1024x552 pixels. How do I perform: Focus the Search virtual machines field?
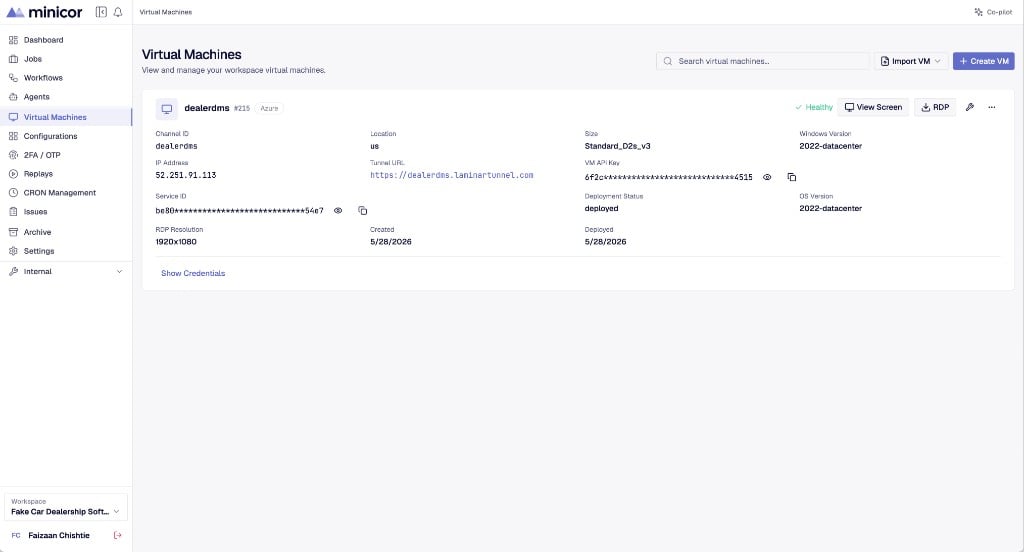763,61
